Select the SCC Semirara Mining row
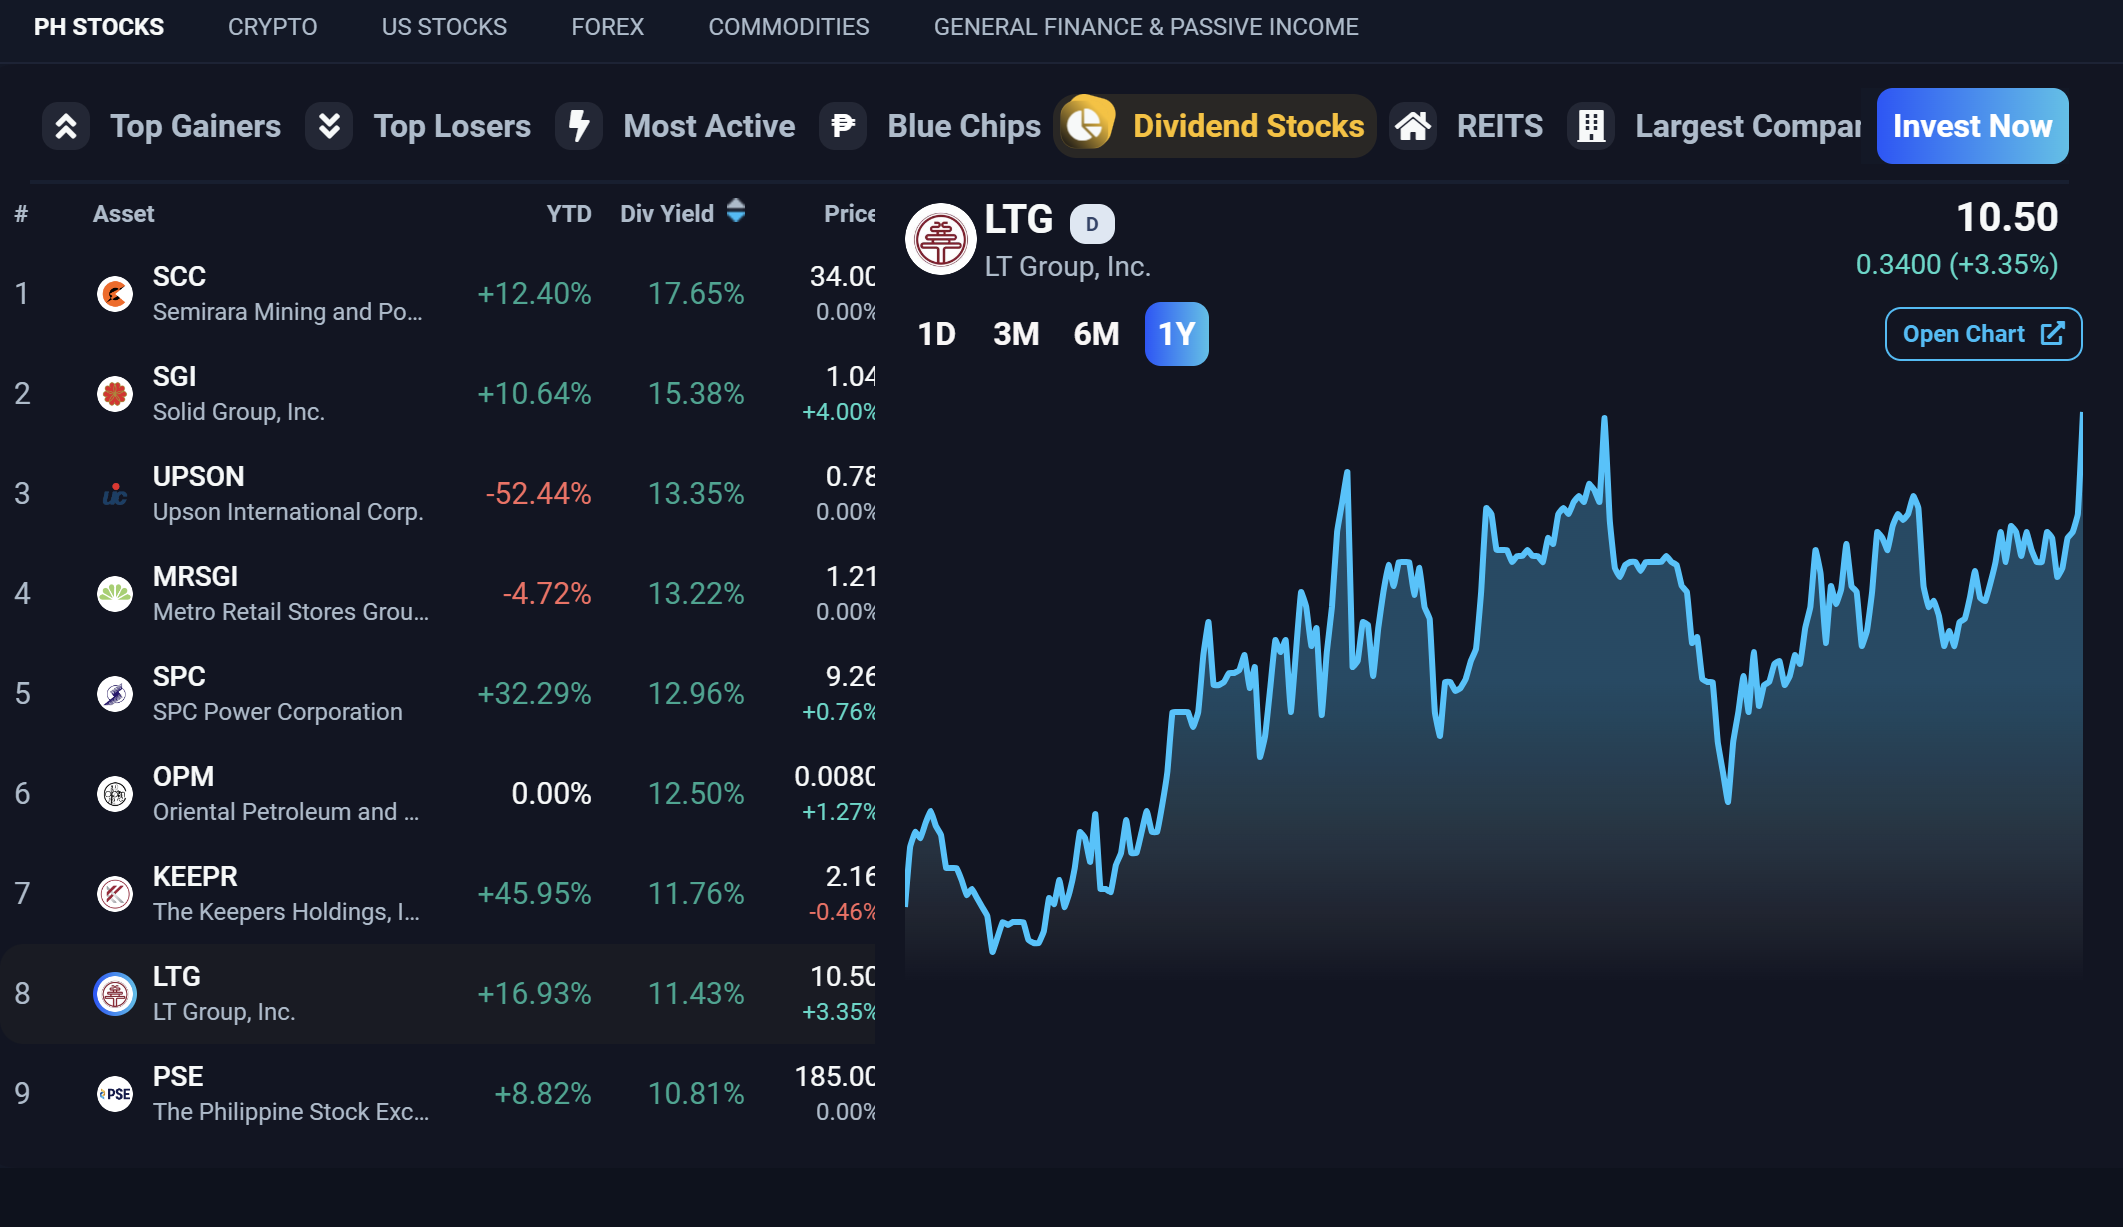2123x1227 pixels. click(x=288, y=294)
